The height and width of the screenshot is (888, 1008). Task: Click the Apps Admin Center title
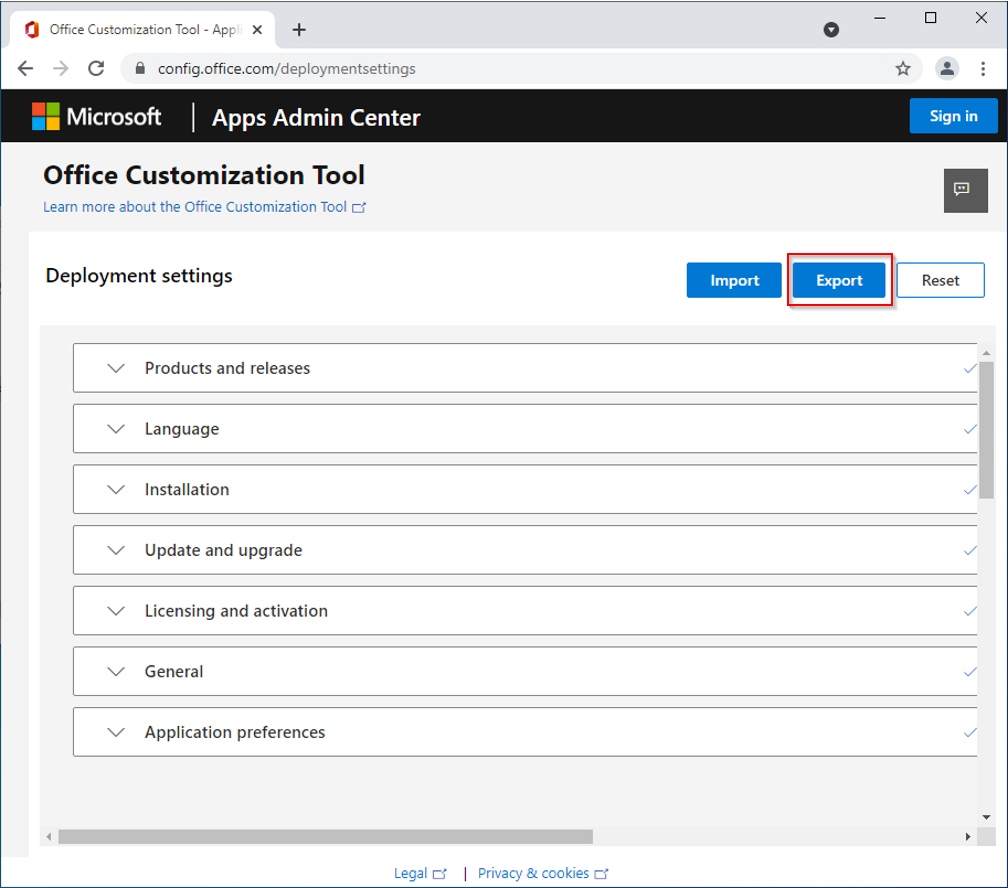point(316,118)
